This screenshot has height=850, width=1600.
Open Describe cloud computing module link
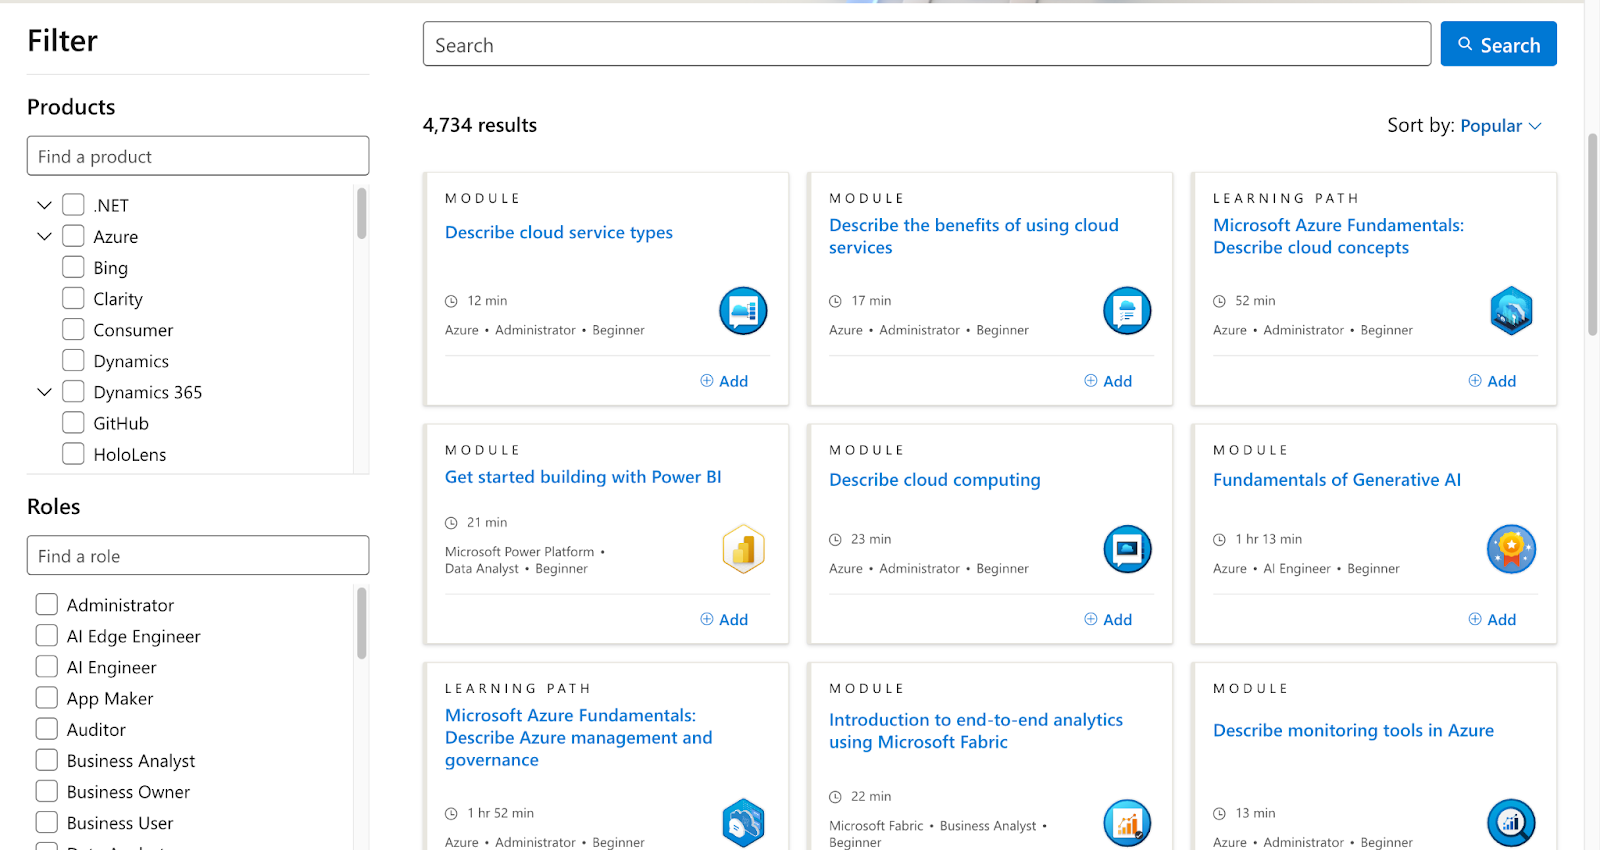pyautogui.click(x=935, y=480)
